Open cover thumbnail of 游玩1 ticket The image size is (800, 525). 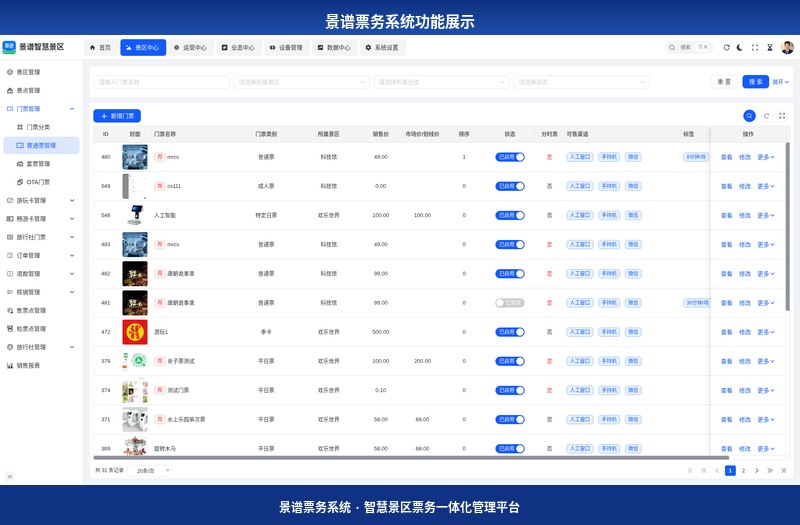click(135, 332)
